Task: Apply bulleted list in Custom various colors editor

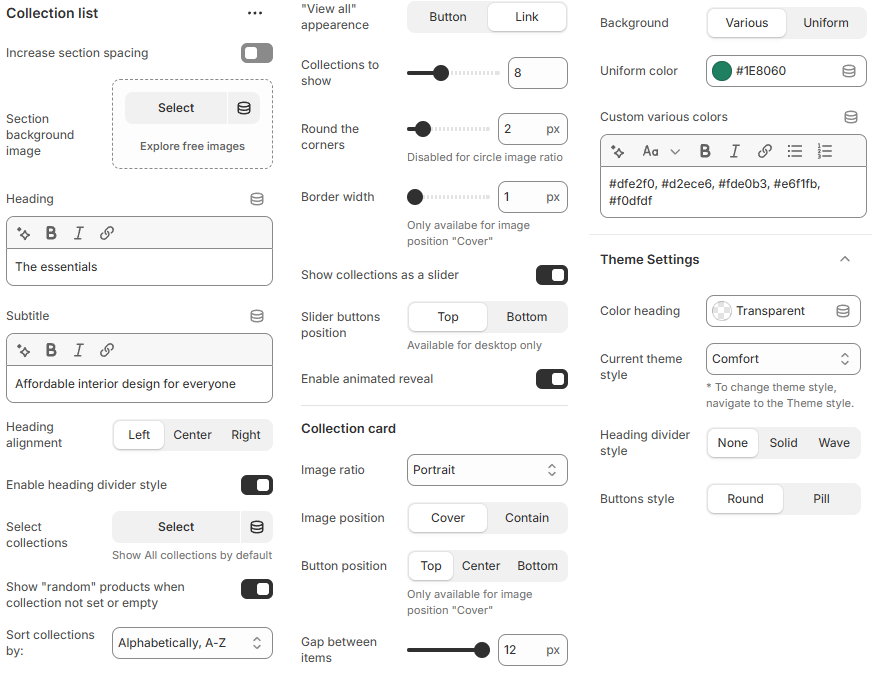Action: [795, 151]
